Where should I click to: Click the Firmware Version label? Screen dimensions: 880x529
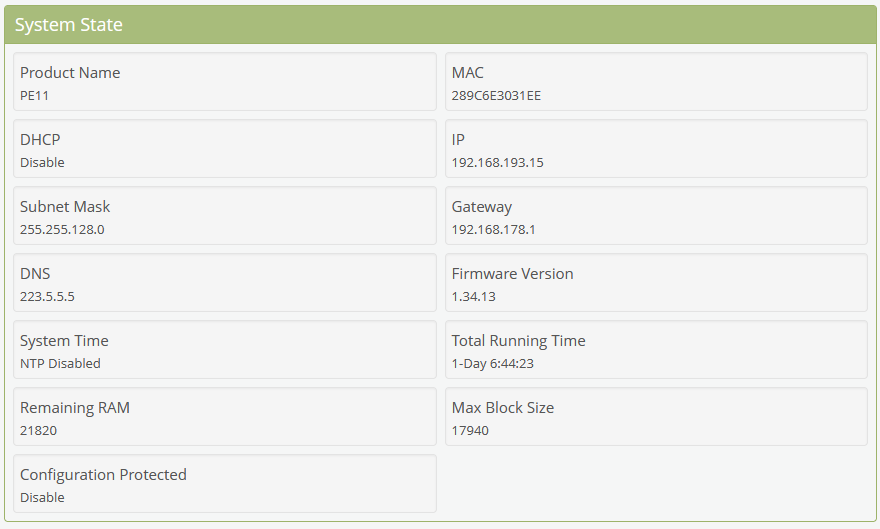point(512,274)
